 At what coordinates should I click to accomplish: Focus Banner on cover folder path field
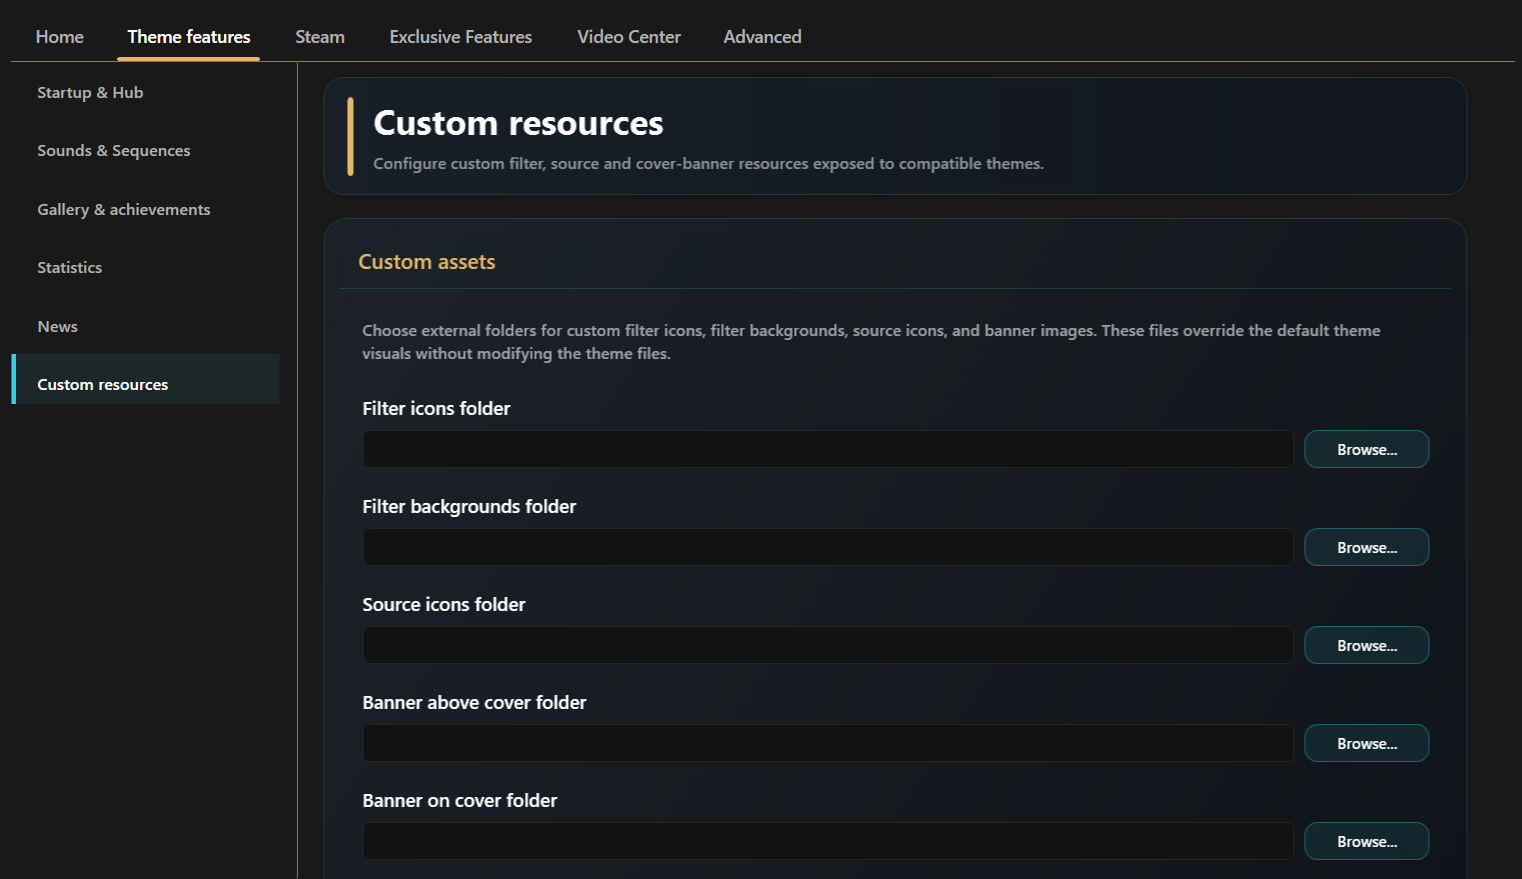828,841
